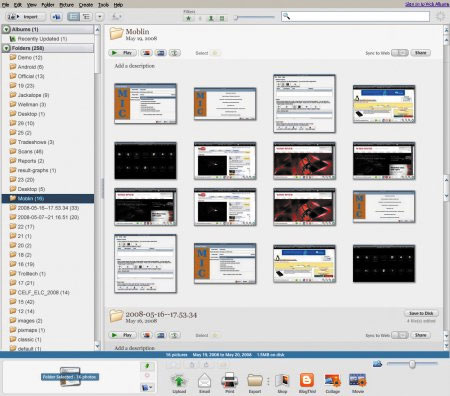Click the magnifier icon in search box
450x396 pixels.
tap(286, 16)
